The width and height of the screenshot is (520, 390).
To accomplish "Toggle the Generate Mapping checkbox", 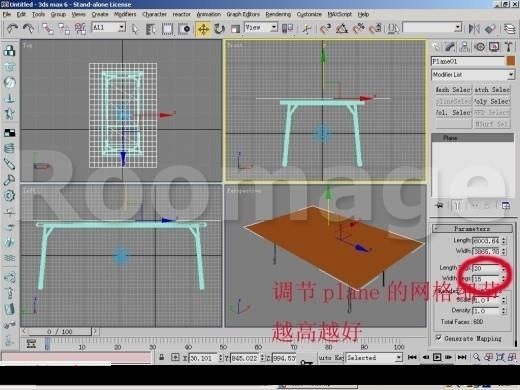I will pyautogui.click(x=439, y=338).
